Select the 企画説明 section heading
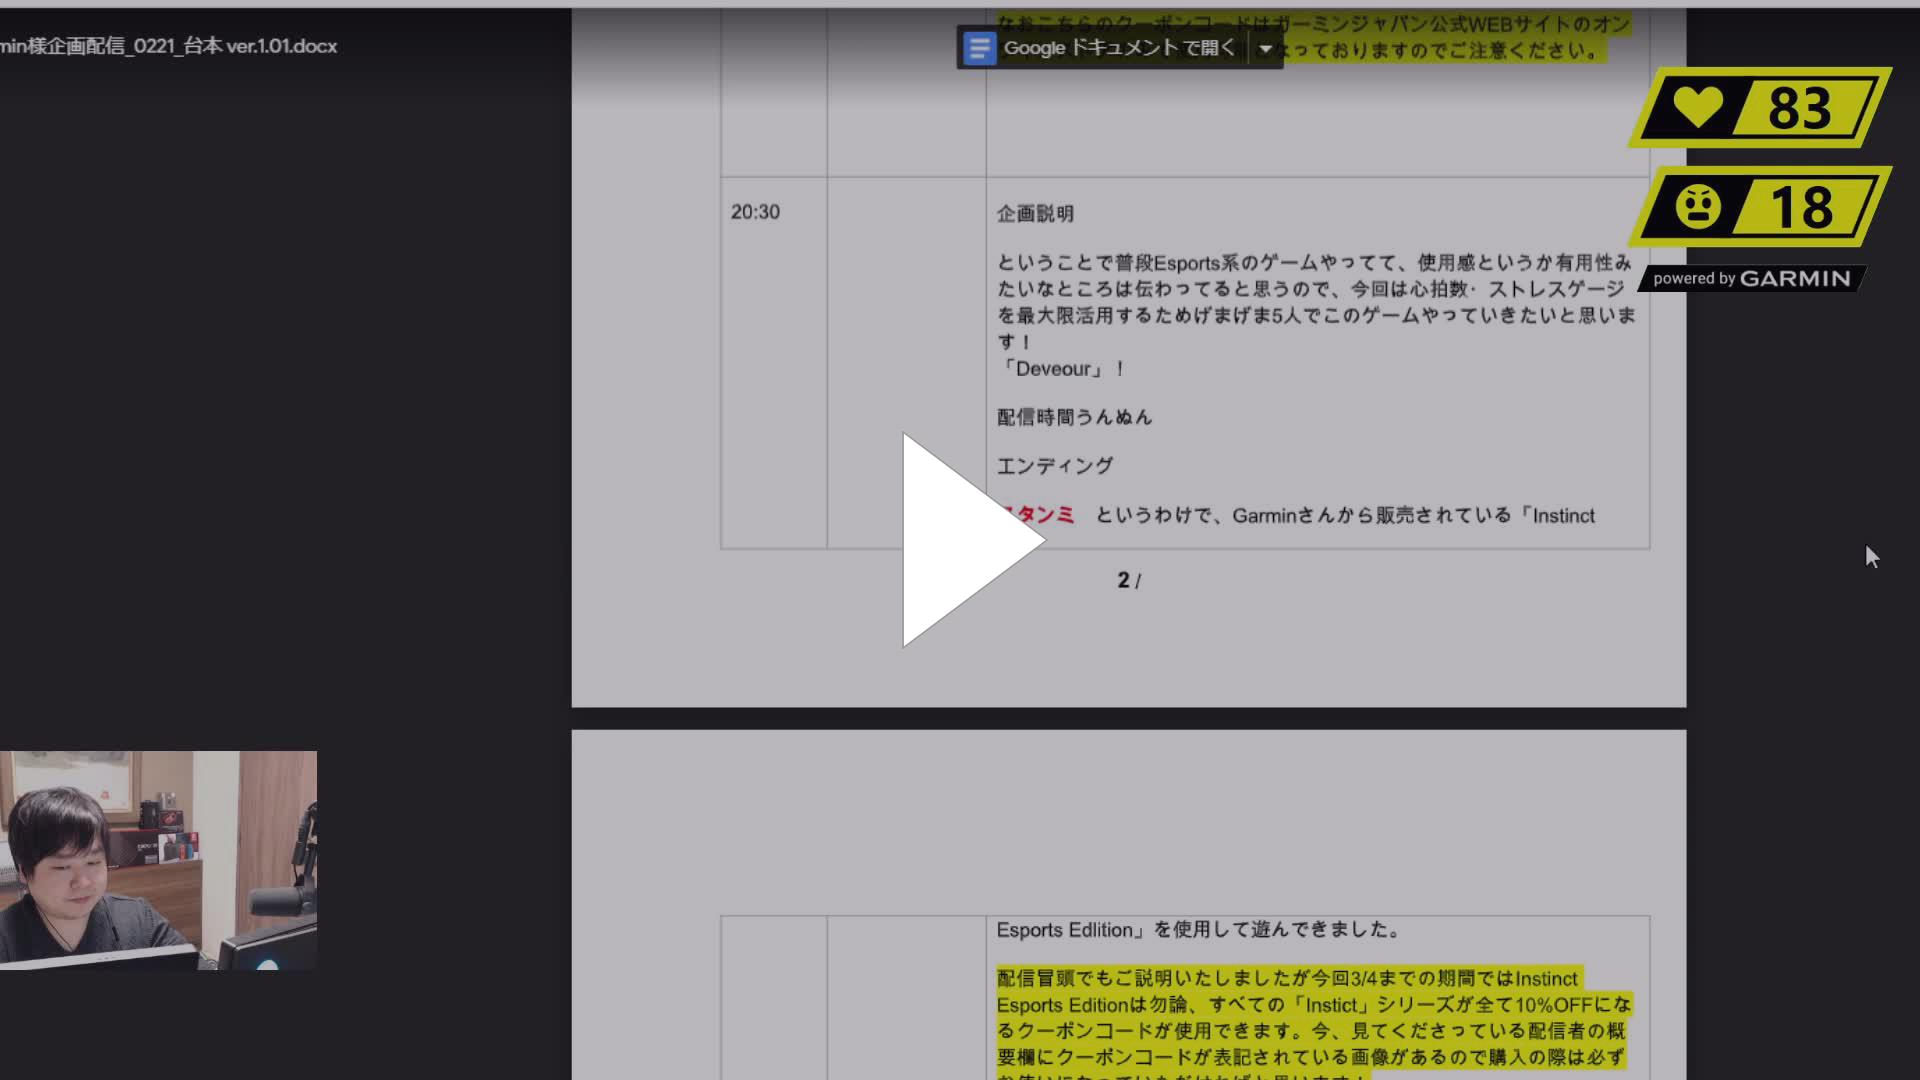1920x1080 pixels. pyautogui.click(x=1036, y=214)
